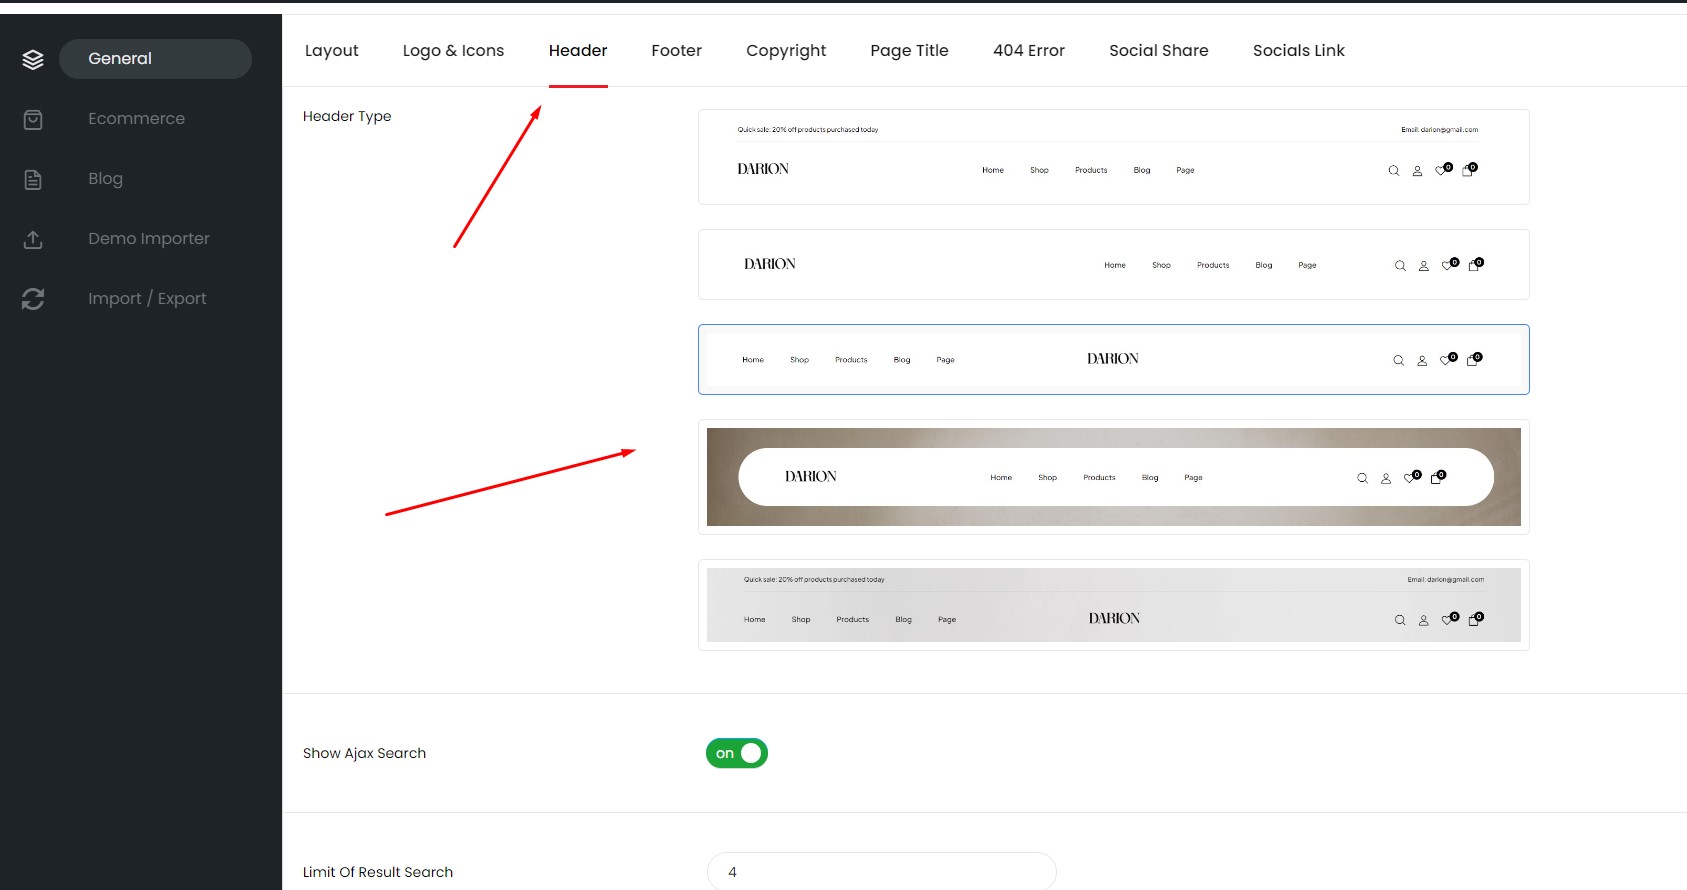Click the General layers icon in sidebar
This screenshot has height=890, width=1687.
(33, 60)
